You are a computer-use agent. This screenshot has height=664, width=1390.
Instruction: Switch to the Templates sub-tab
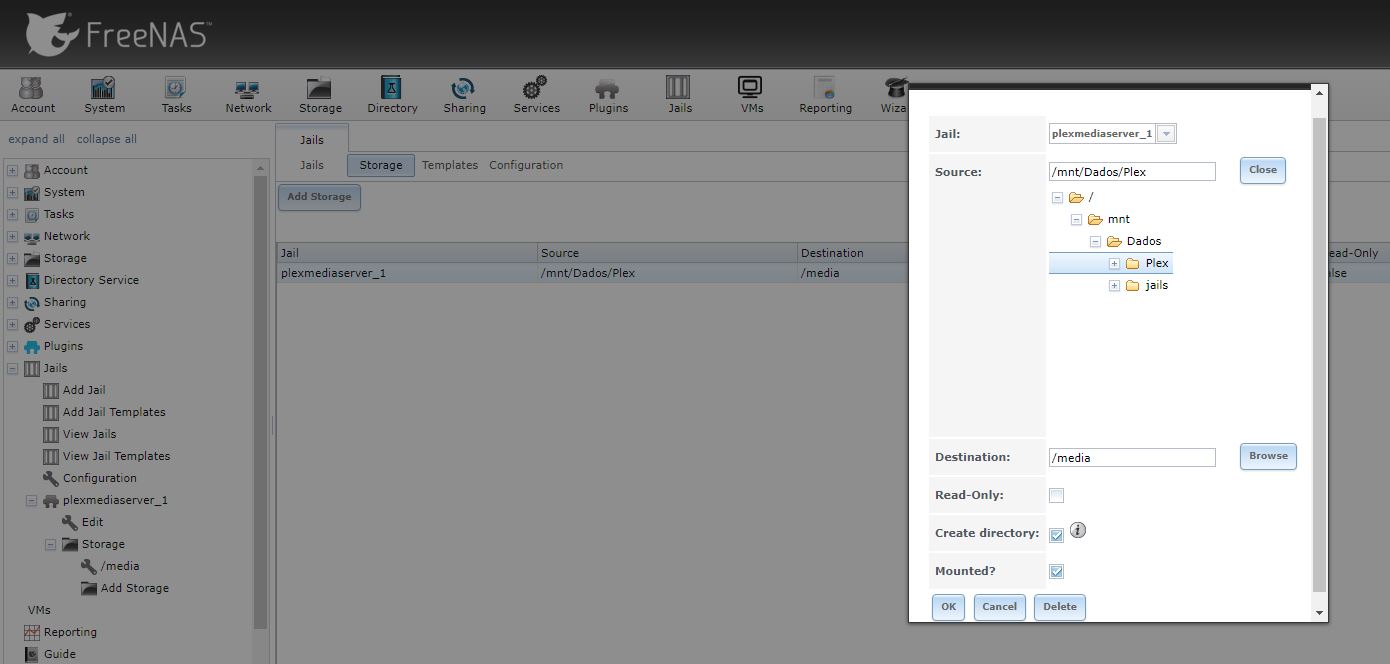click(450, 165)
